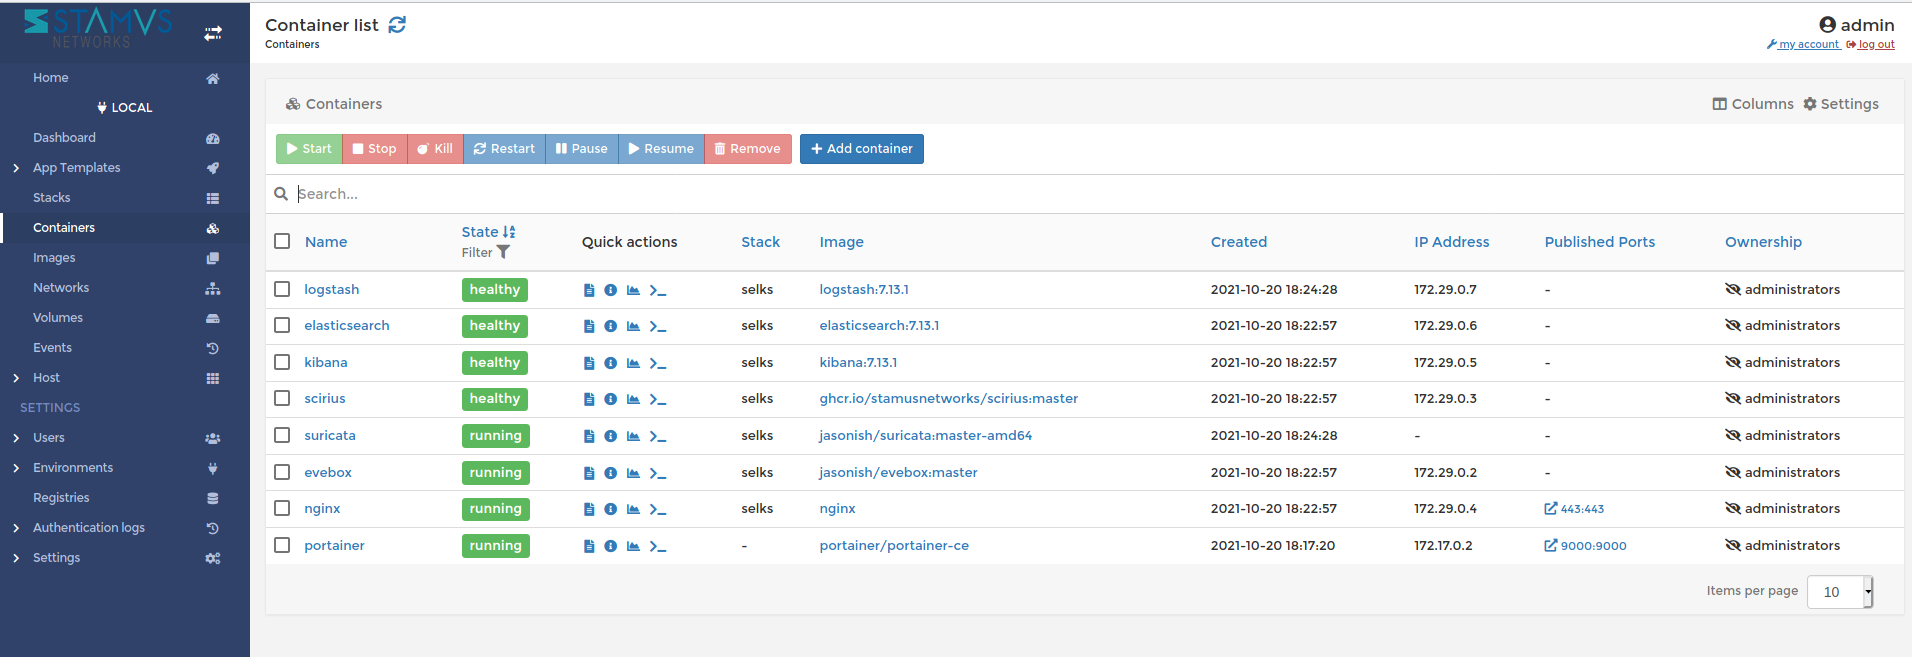Check the kibana row checkbox
The height and width of the screenshot is (657, 1912).
282,362
